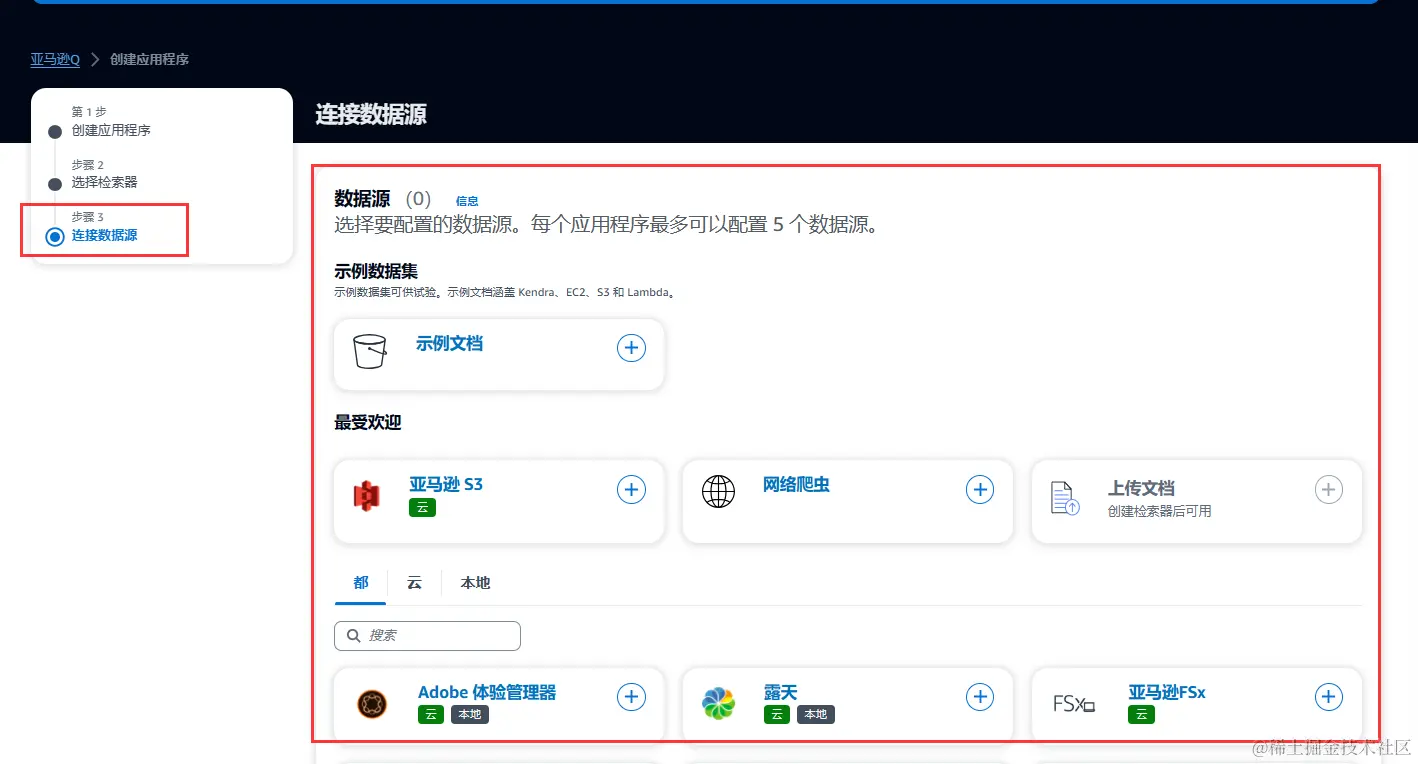Open the Adobe 体验管理器 title link

pos(487,692)
